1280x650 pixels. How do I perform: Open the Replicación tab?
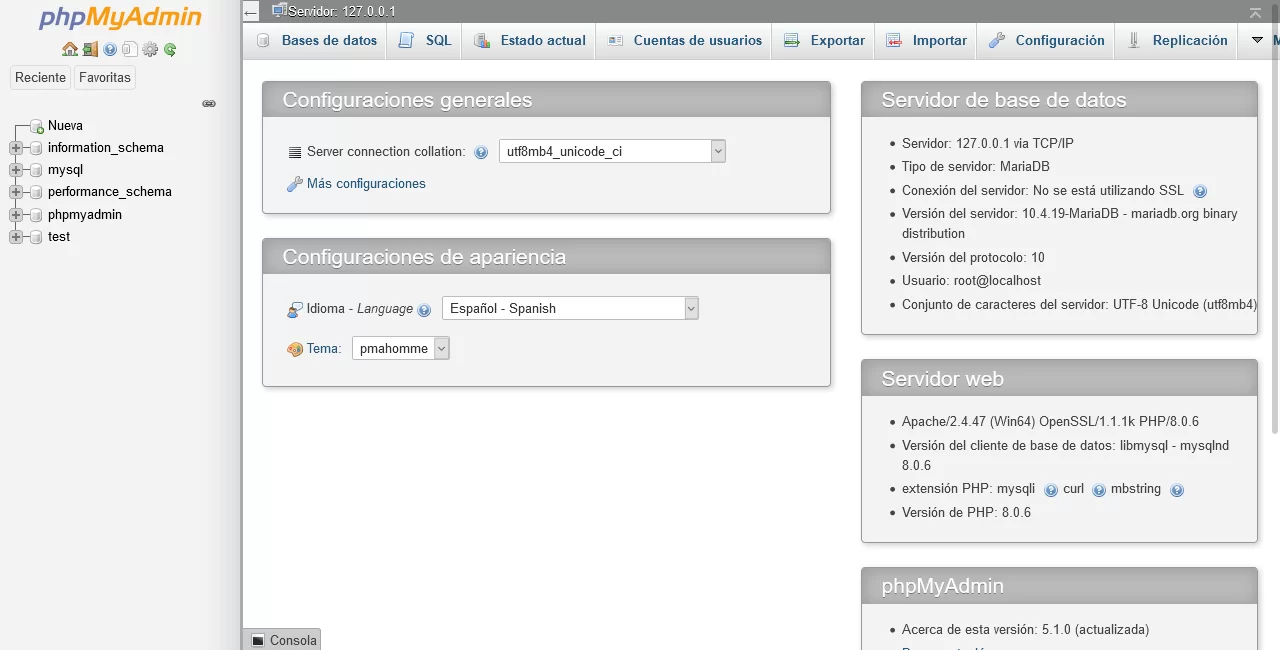(x=1177, y=41)
